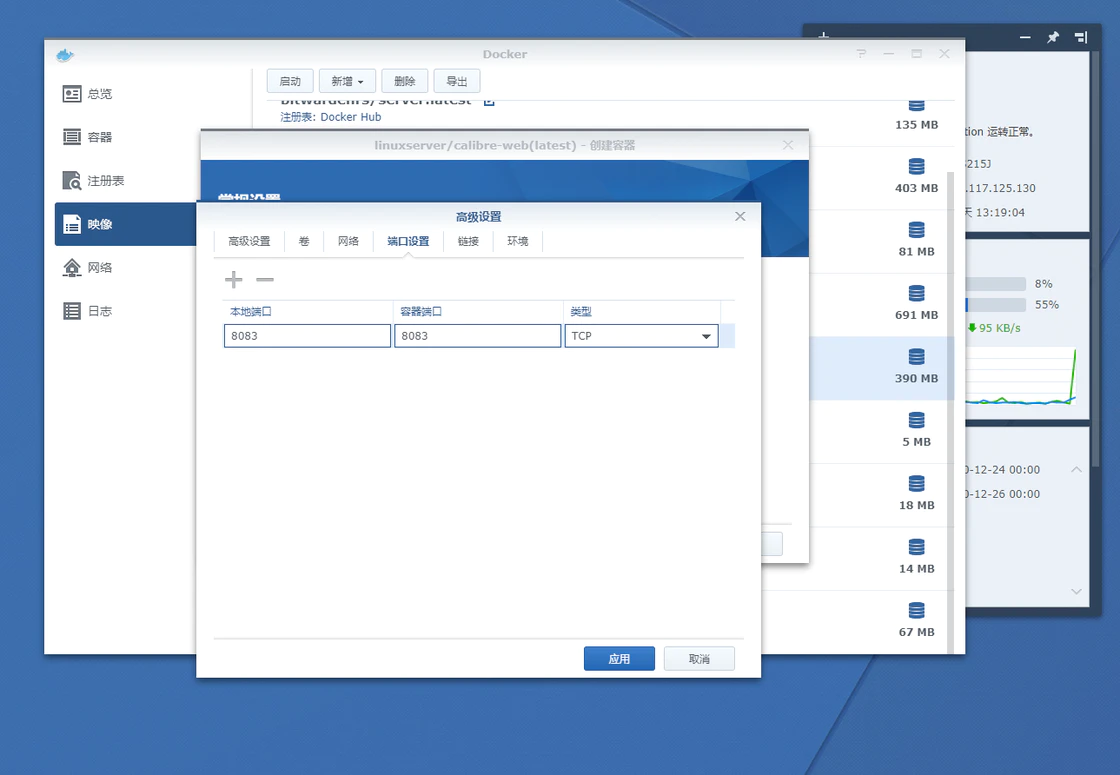
Task: Click the down chevron in the schedule widget
Action: pyautogui.click(x=1076, y=592)
